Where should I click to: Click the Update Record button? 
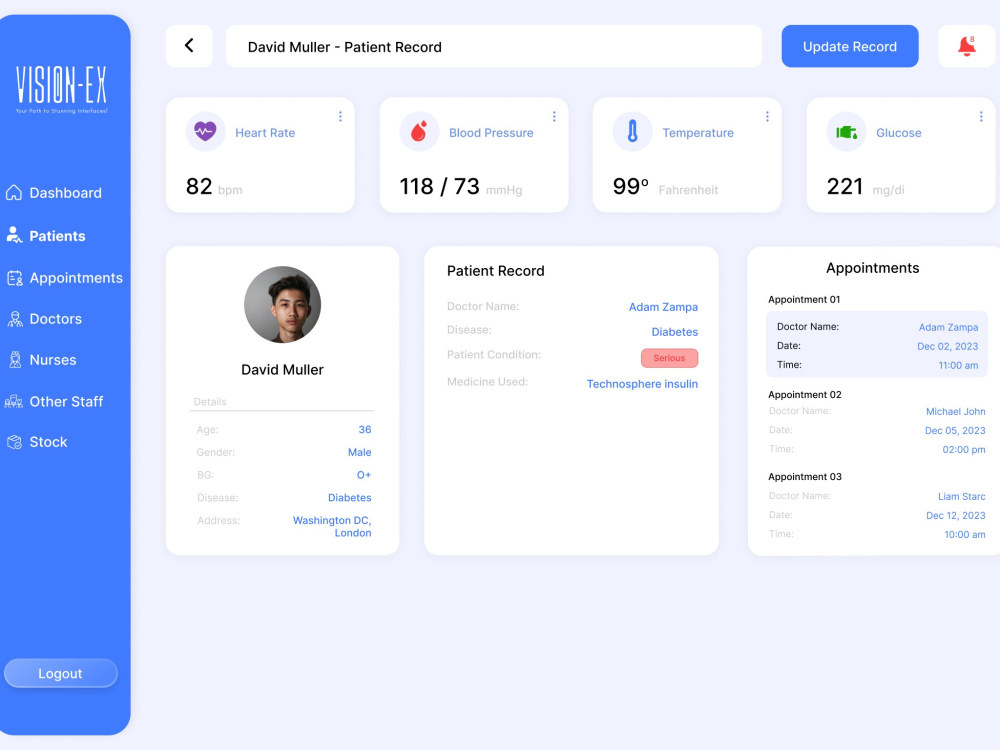[849, 46]
